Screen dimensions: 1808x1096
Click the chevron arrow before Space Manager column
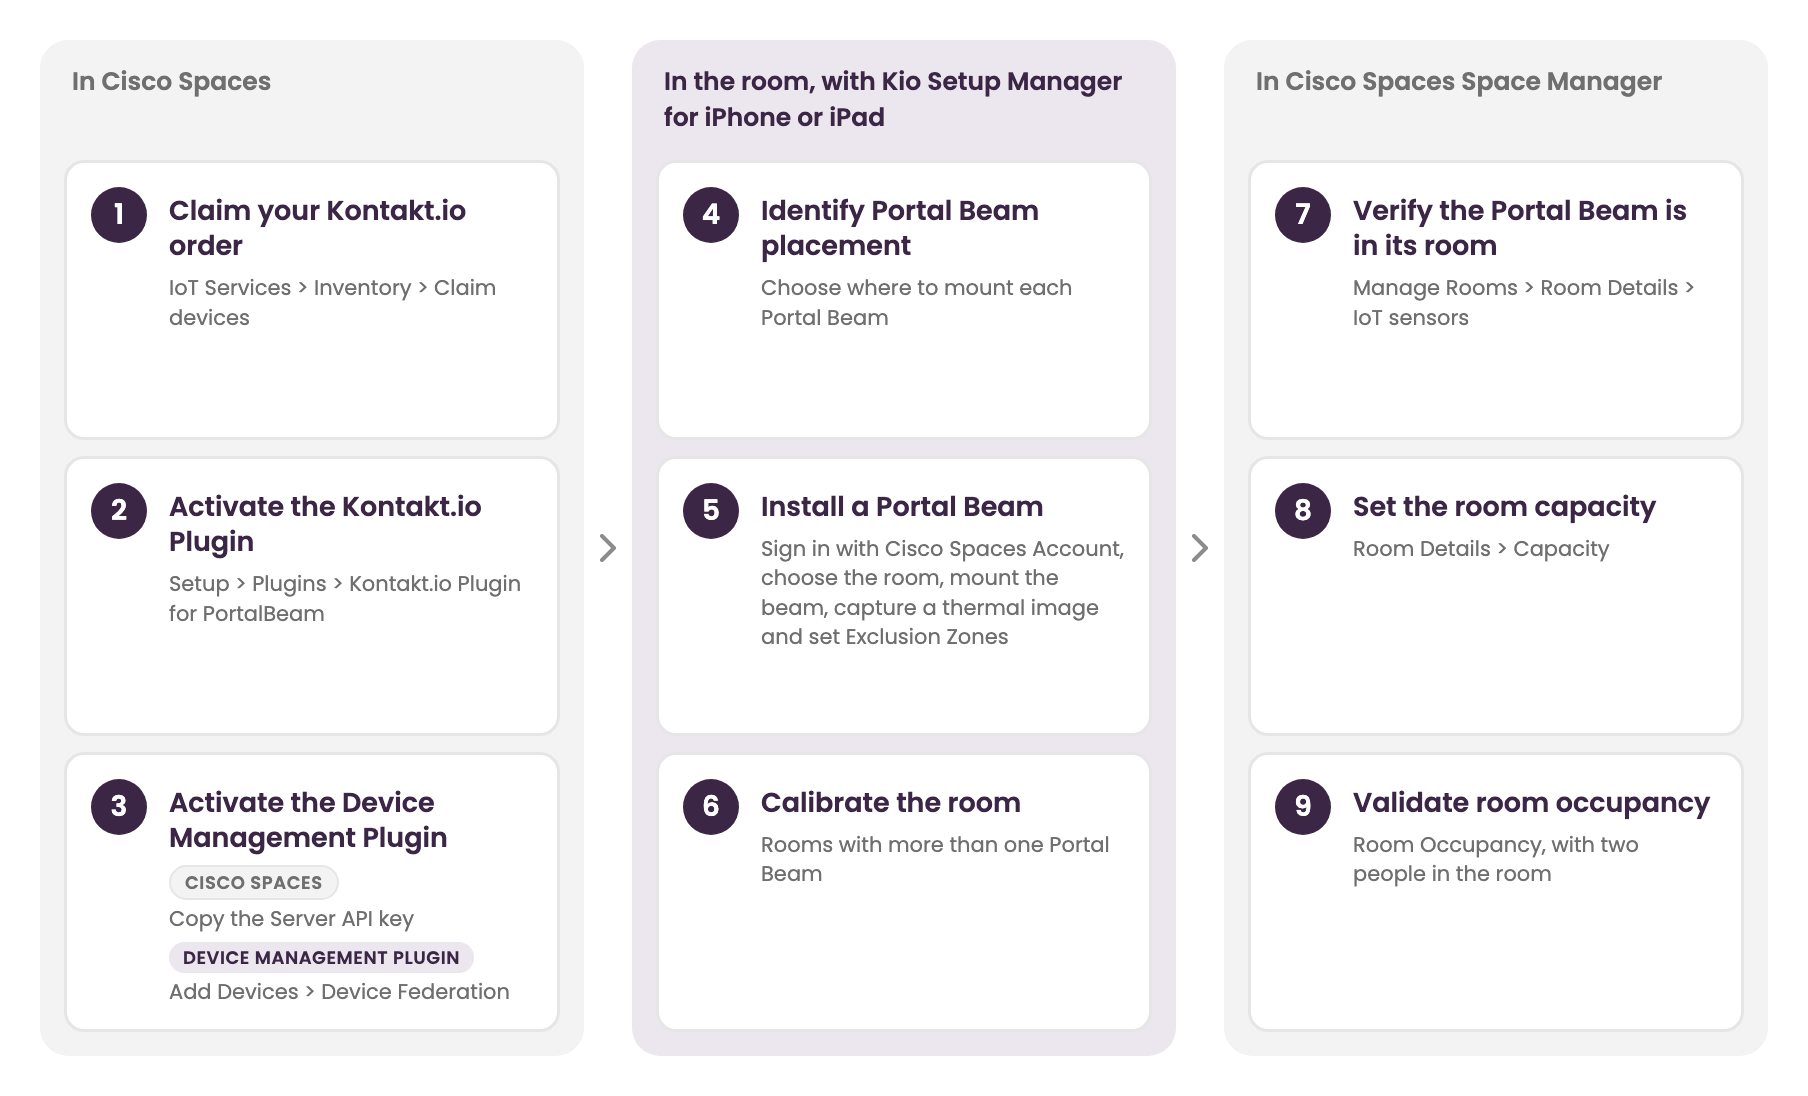1200,548
